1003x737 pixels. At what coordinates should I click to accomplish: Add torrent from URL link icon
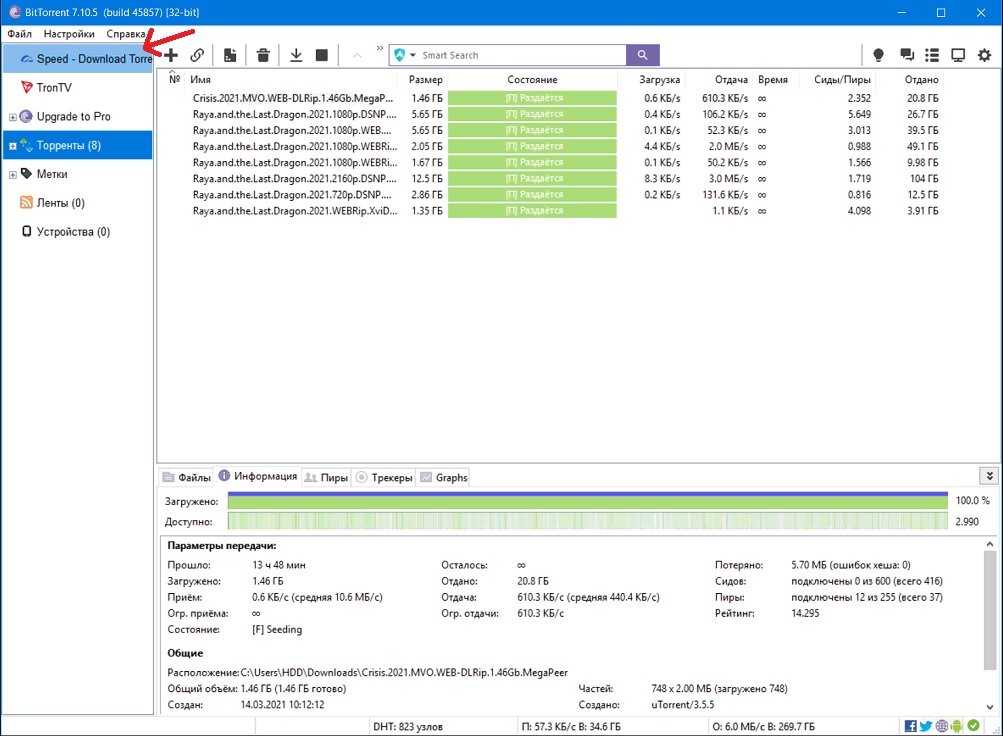[x=197, y=55]
